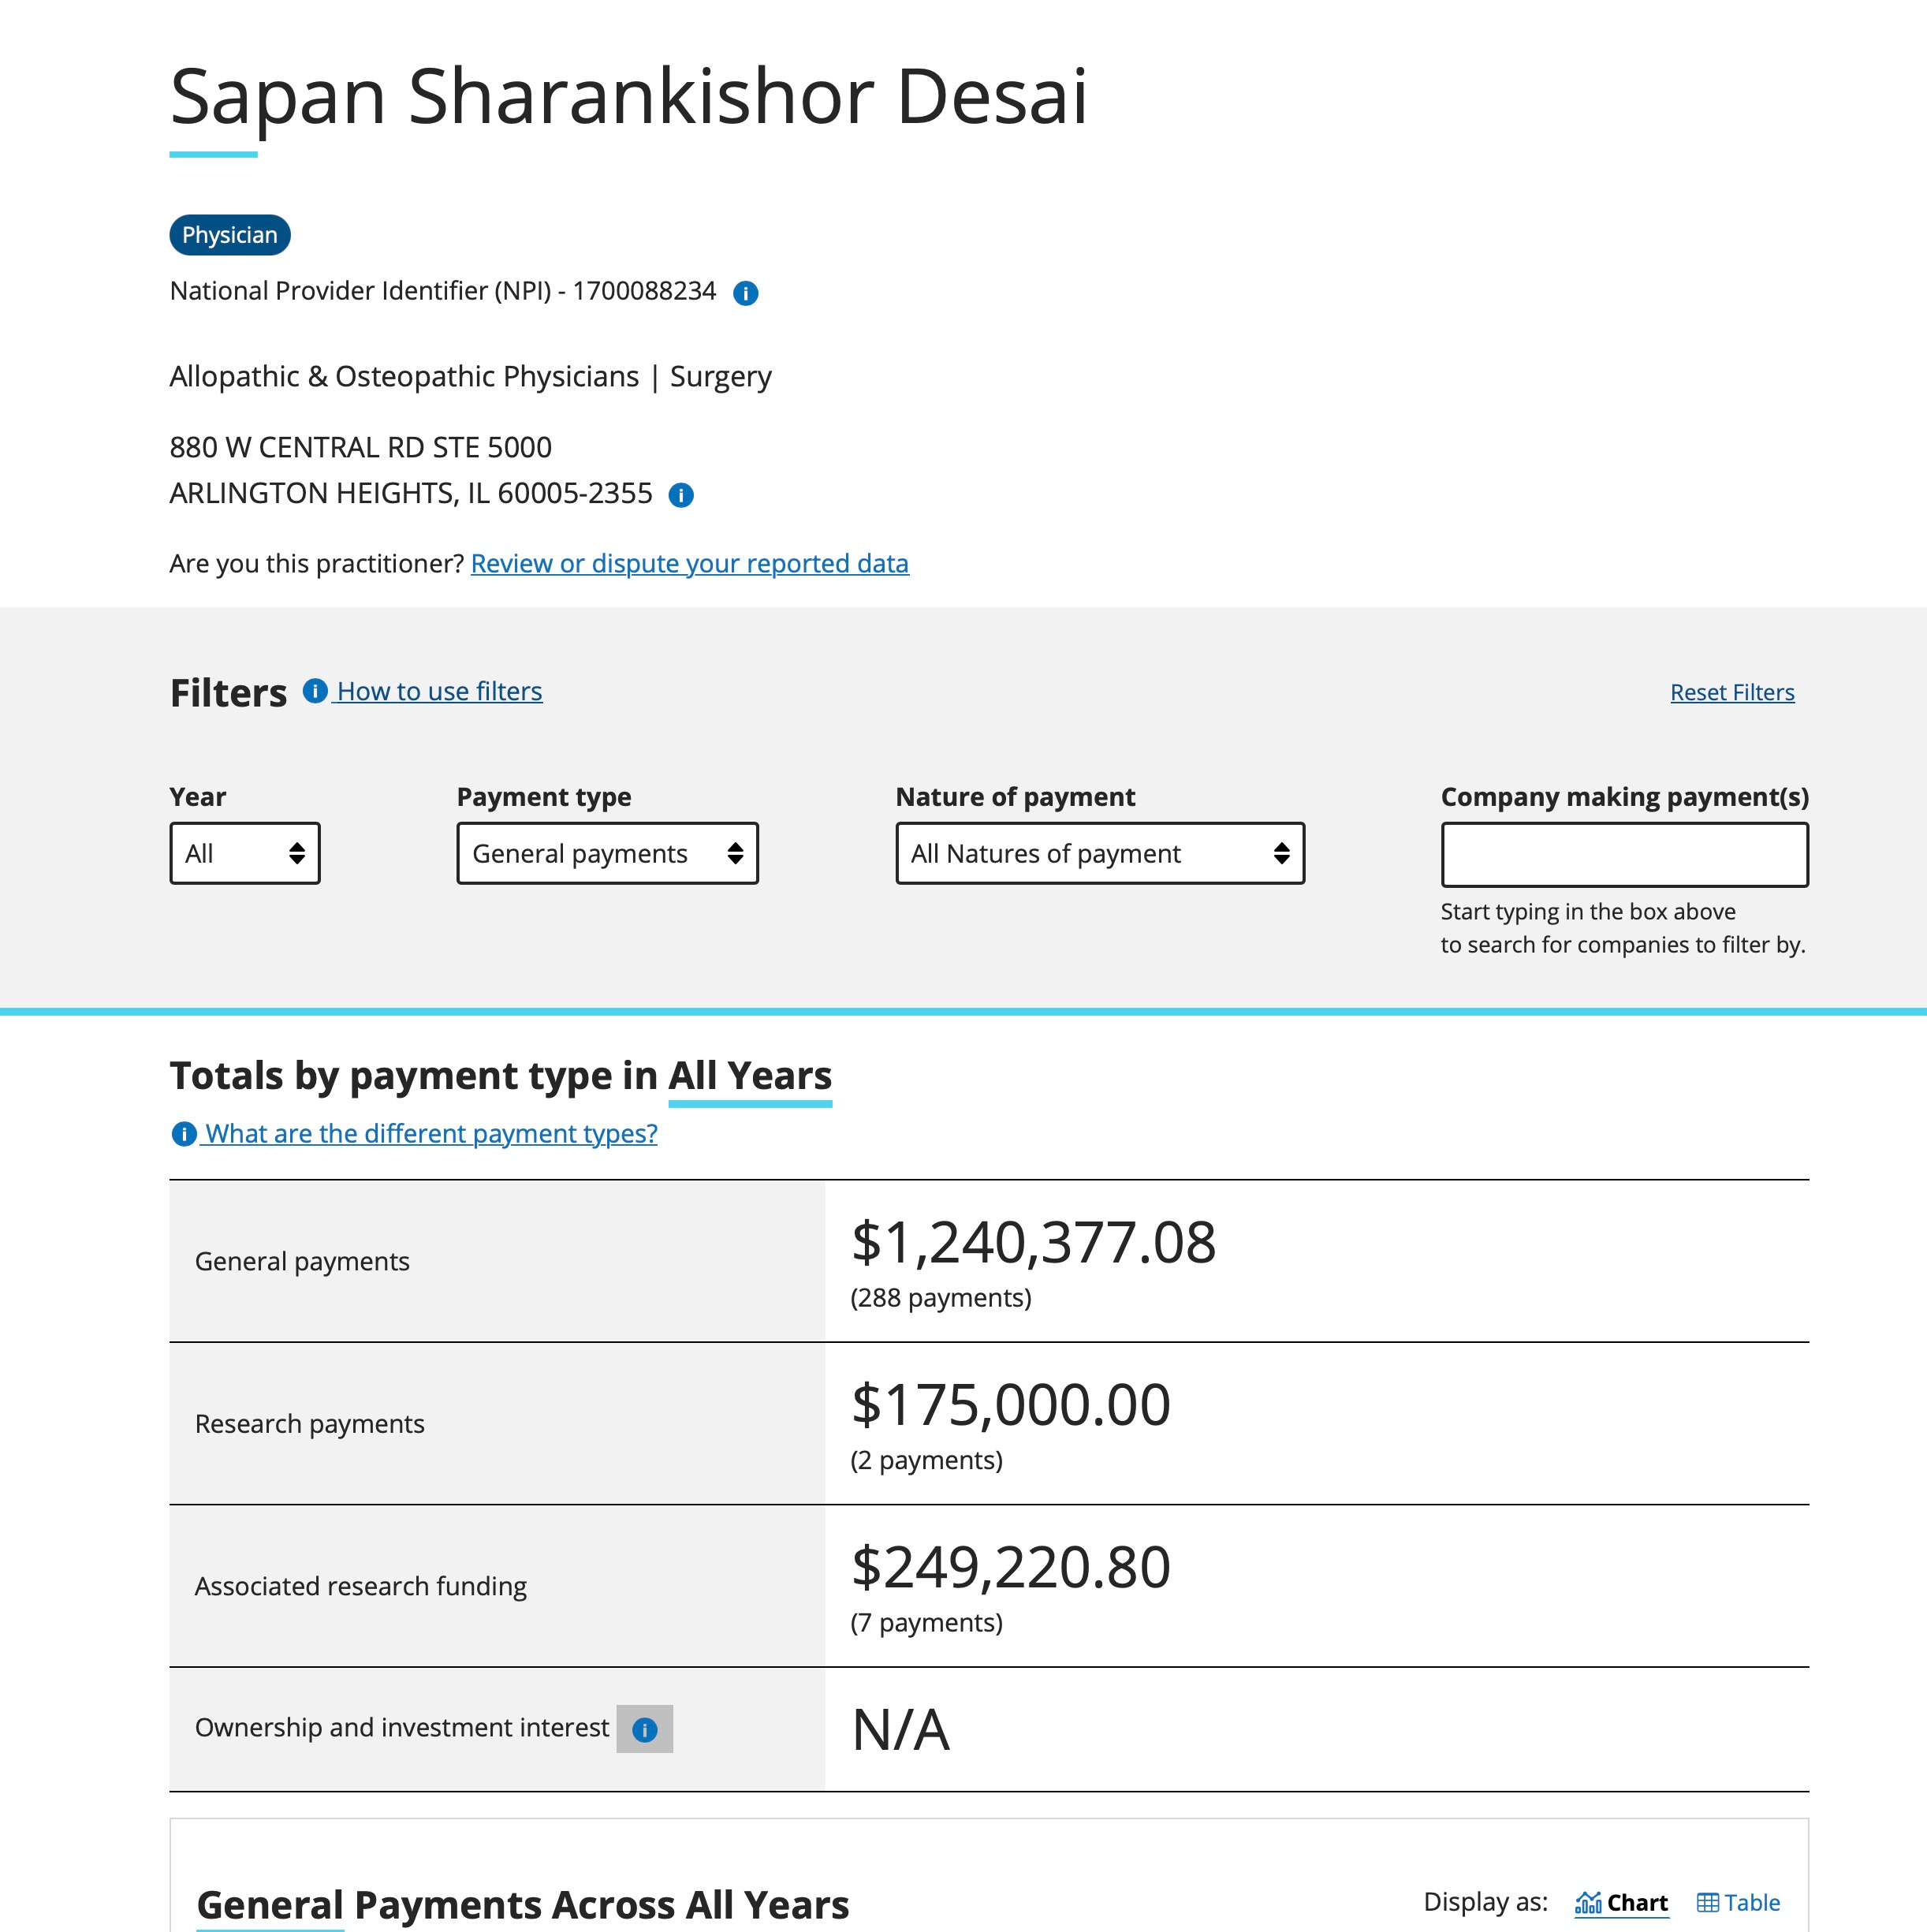The height and width of the screenshot is (1932, 1927).
Task: Expand the Nature of payment dropdown
Action: pyautogui.click(x=1100, y=853)
